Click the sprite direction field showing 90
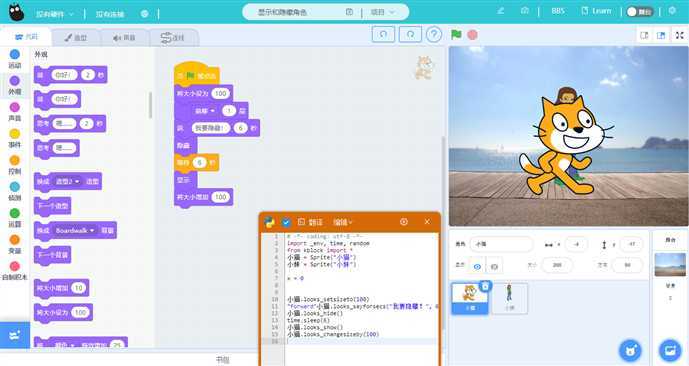 (x=627, y=265)
